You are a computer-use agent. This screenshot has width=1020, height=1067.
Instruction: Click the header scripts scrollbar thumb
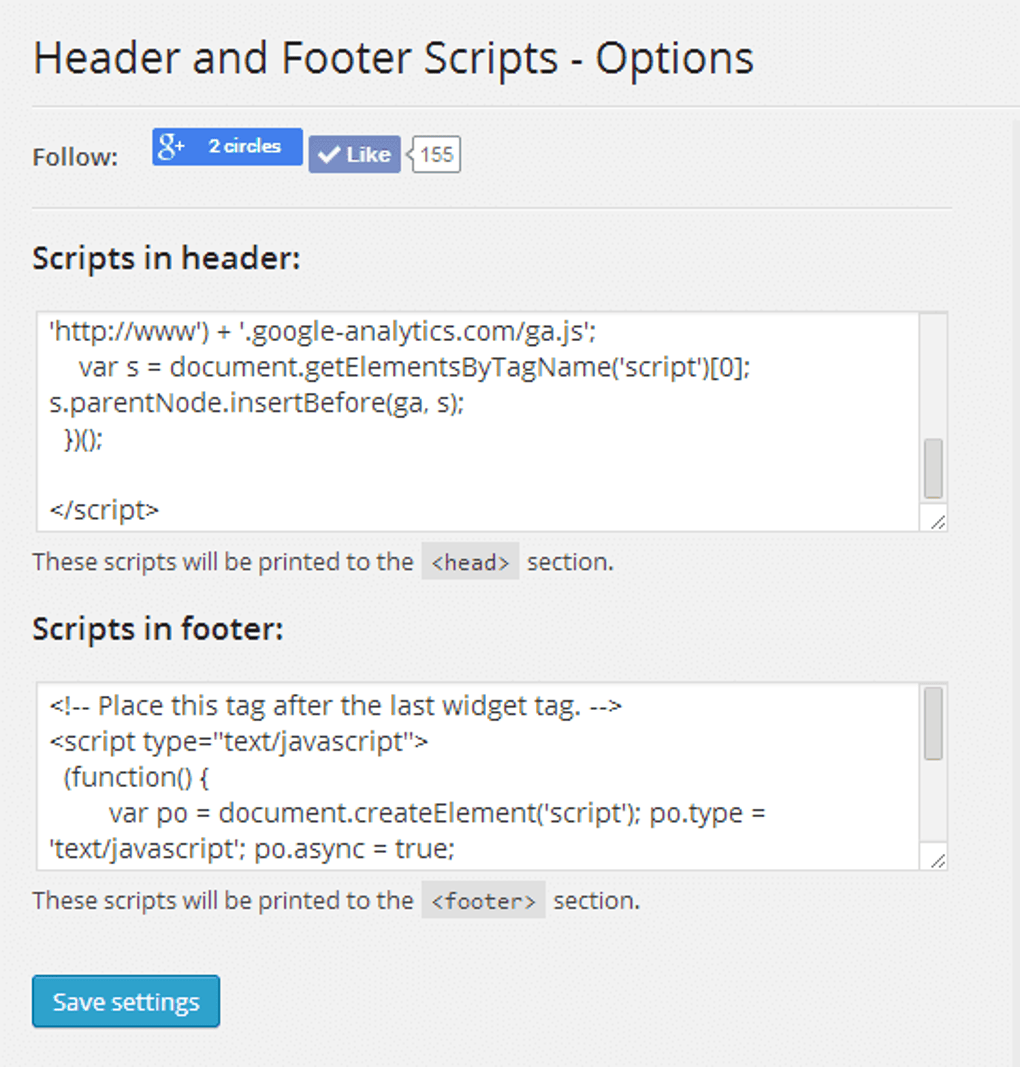point(933,468)
